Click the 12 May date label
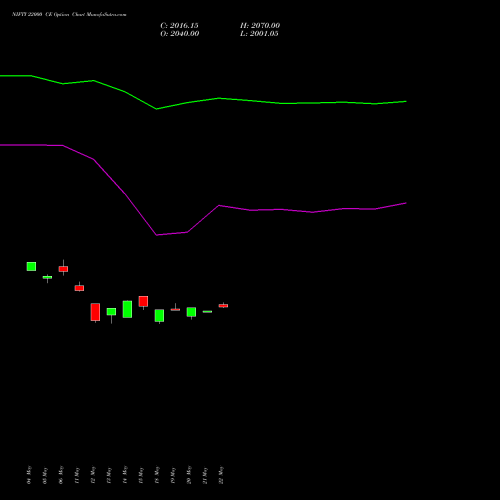The height and width of the screenshot is (500, 500). click(x=93, y=475)
